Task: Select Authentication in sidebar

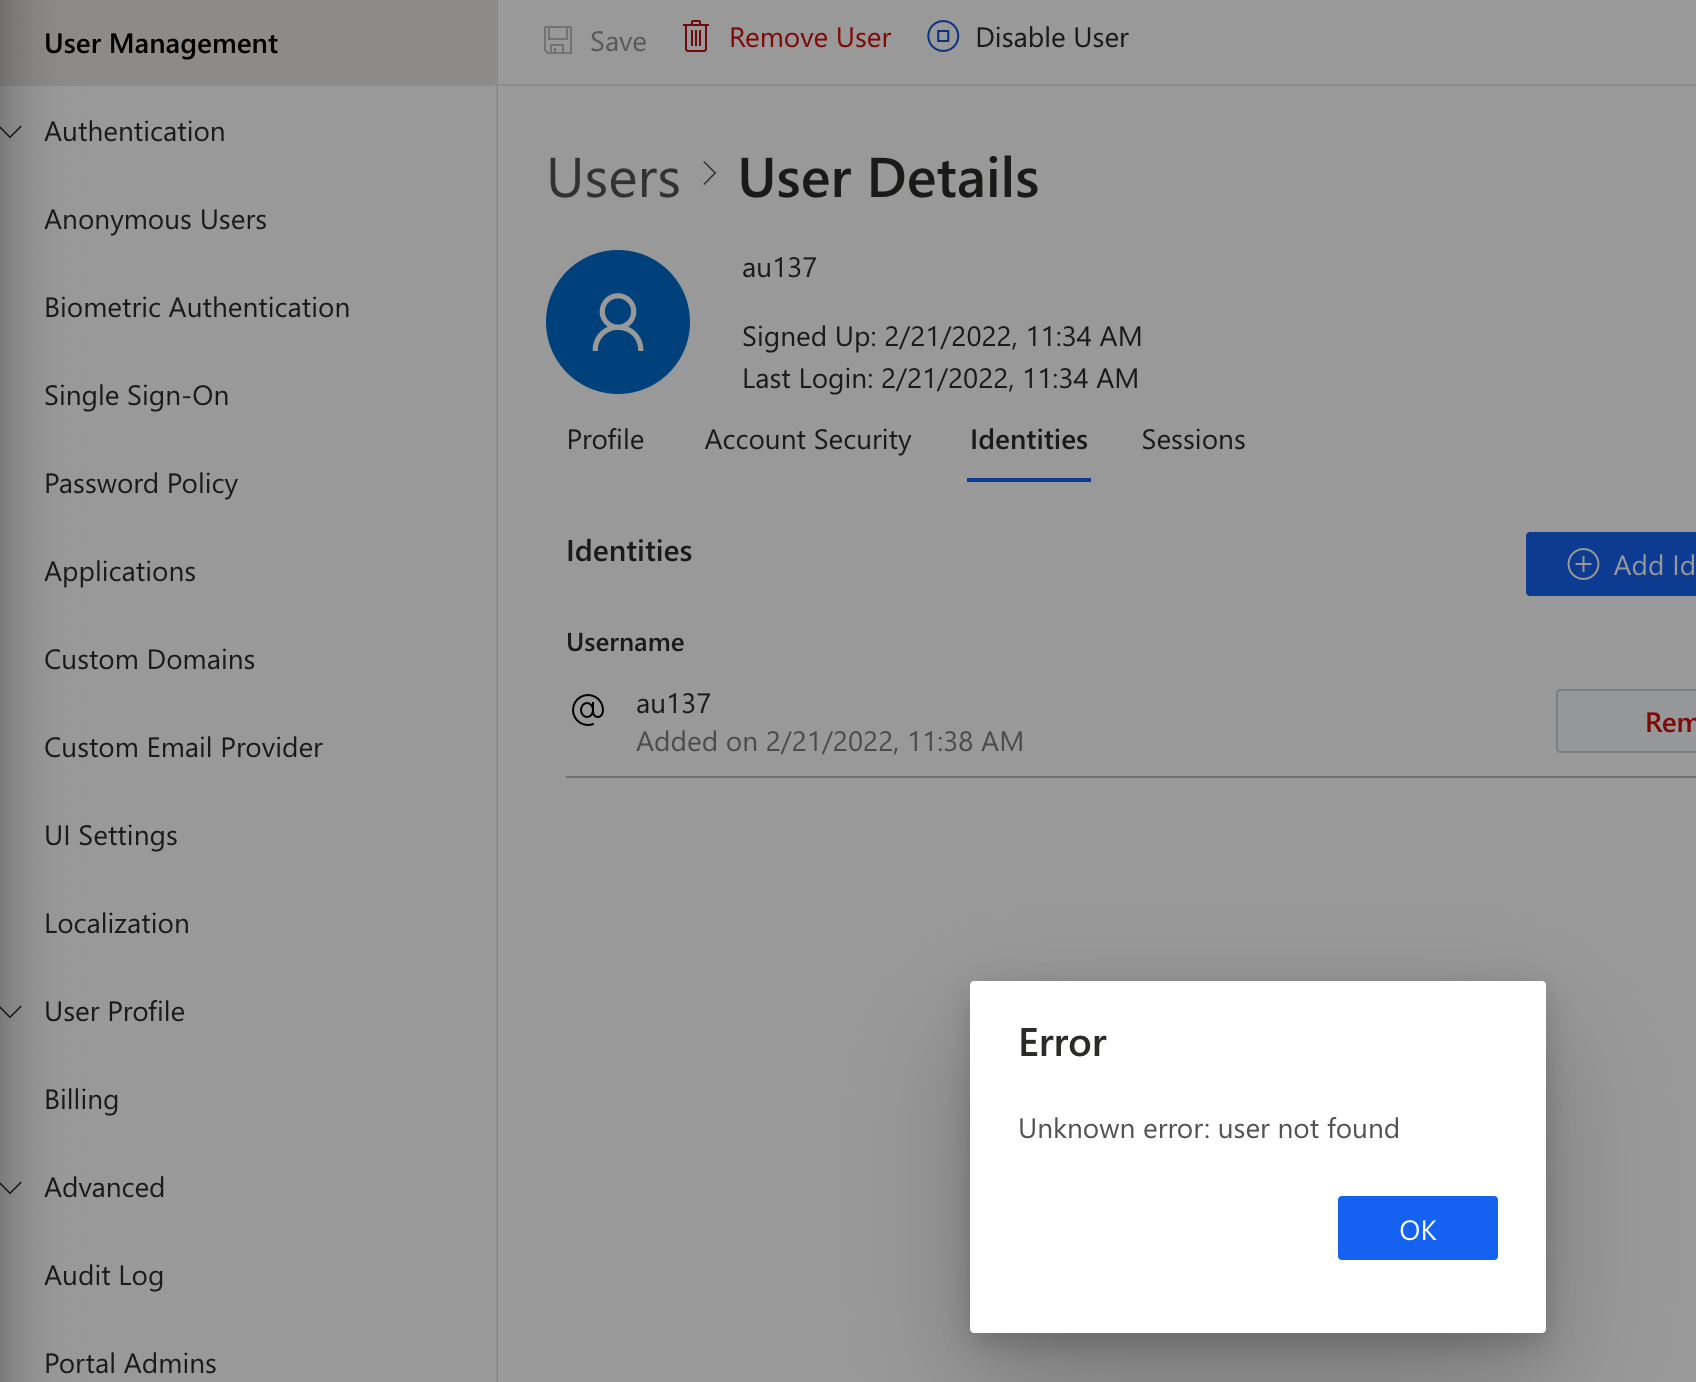Action: (x=135, y=131)
